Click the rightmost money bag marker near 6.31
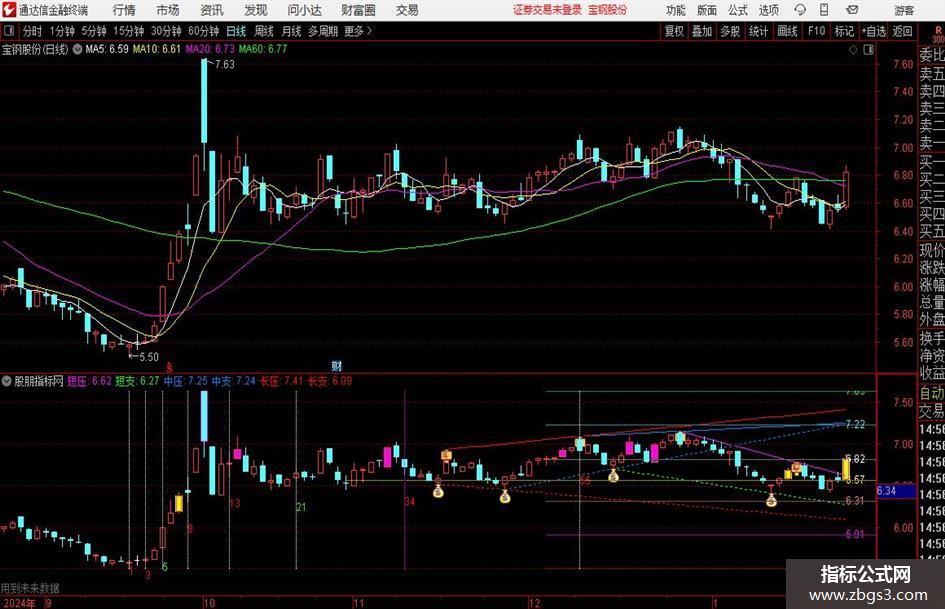945x609 pixels. (x=771, y=499)
